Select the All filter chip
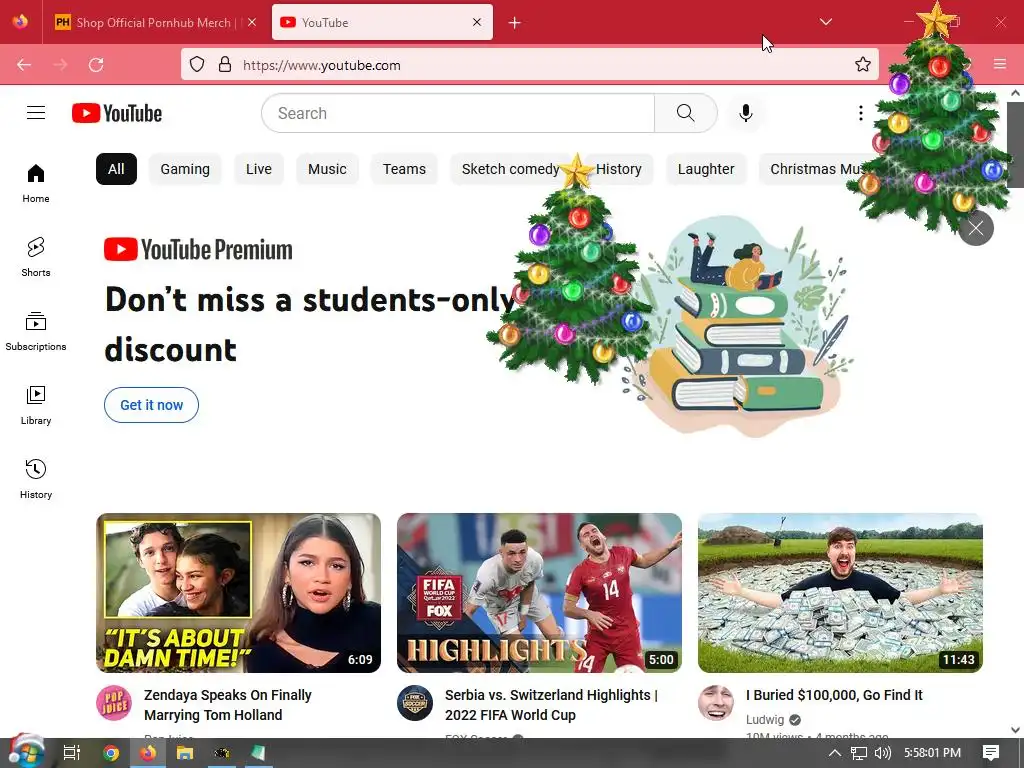 [x=116, y=169]
